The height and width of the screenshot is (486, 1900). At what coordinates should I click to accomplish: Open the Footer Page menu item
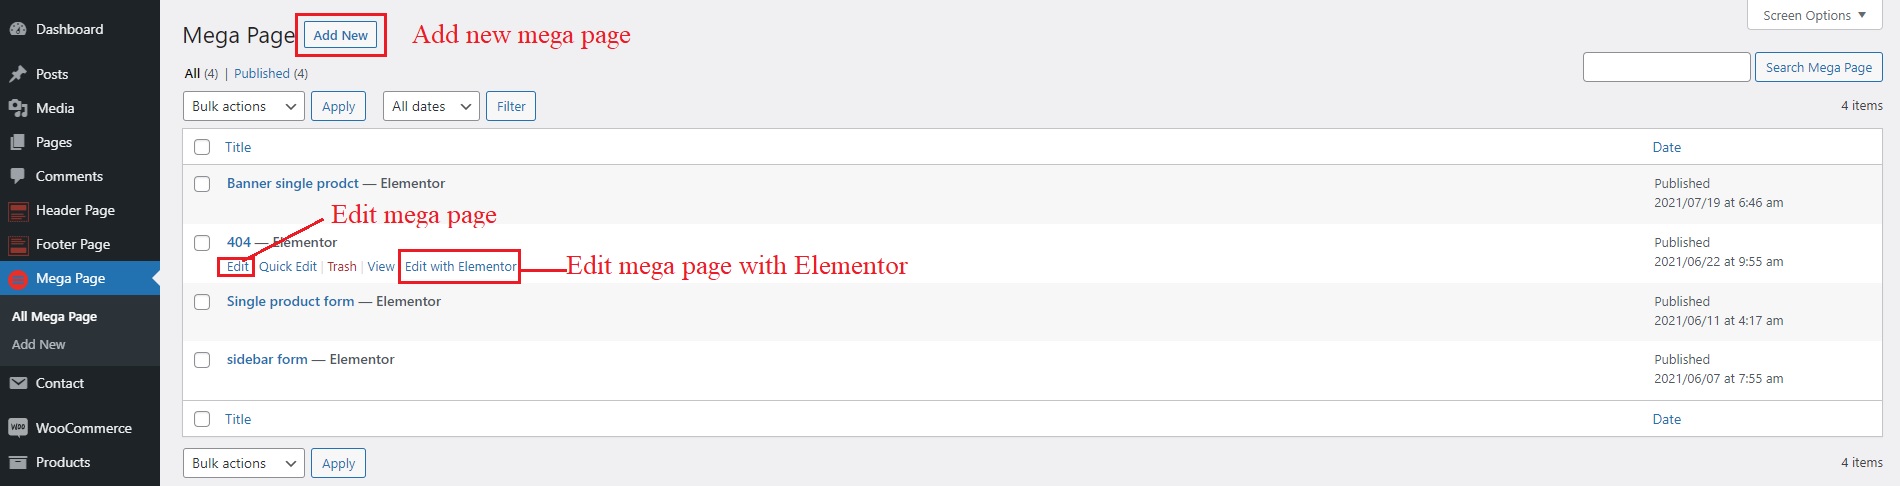tap(72, 244)
